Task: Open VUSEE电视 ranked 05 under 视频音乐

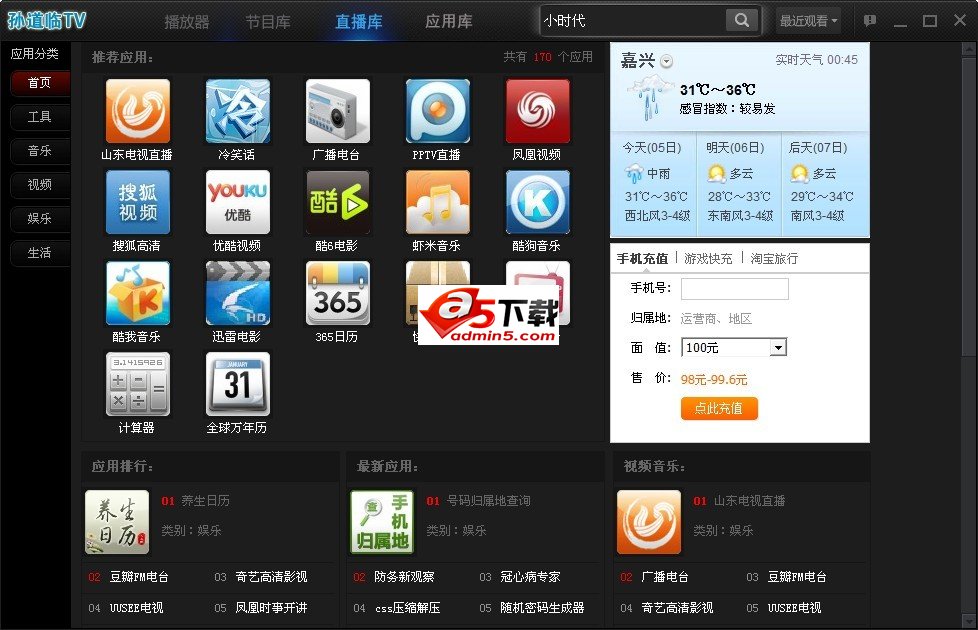Action: point(795,608)
